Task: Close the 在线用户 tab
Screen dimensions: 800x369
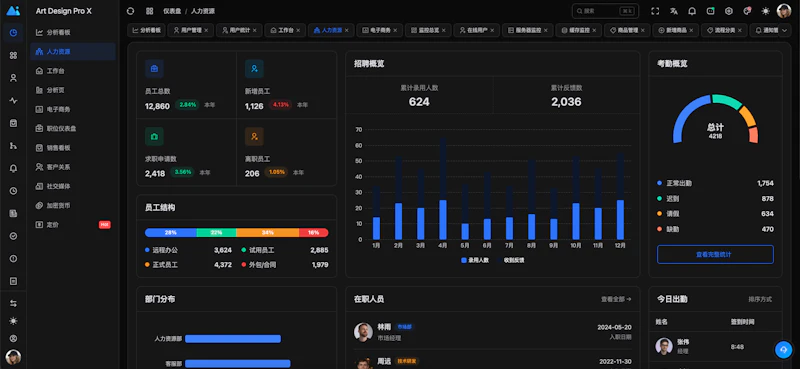Action: pos(492,31)
